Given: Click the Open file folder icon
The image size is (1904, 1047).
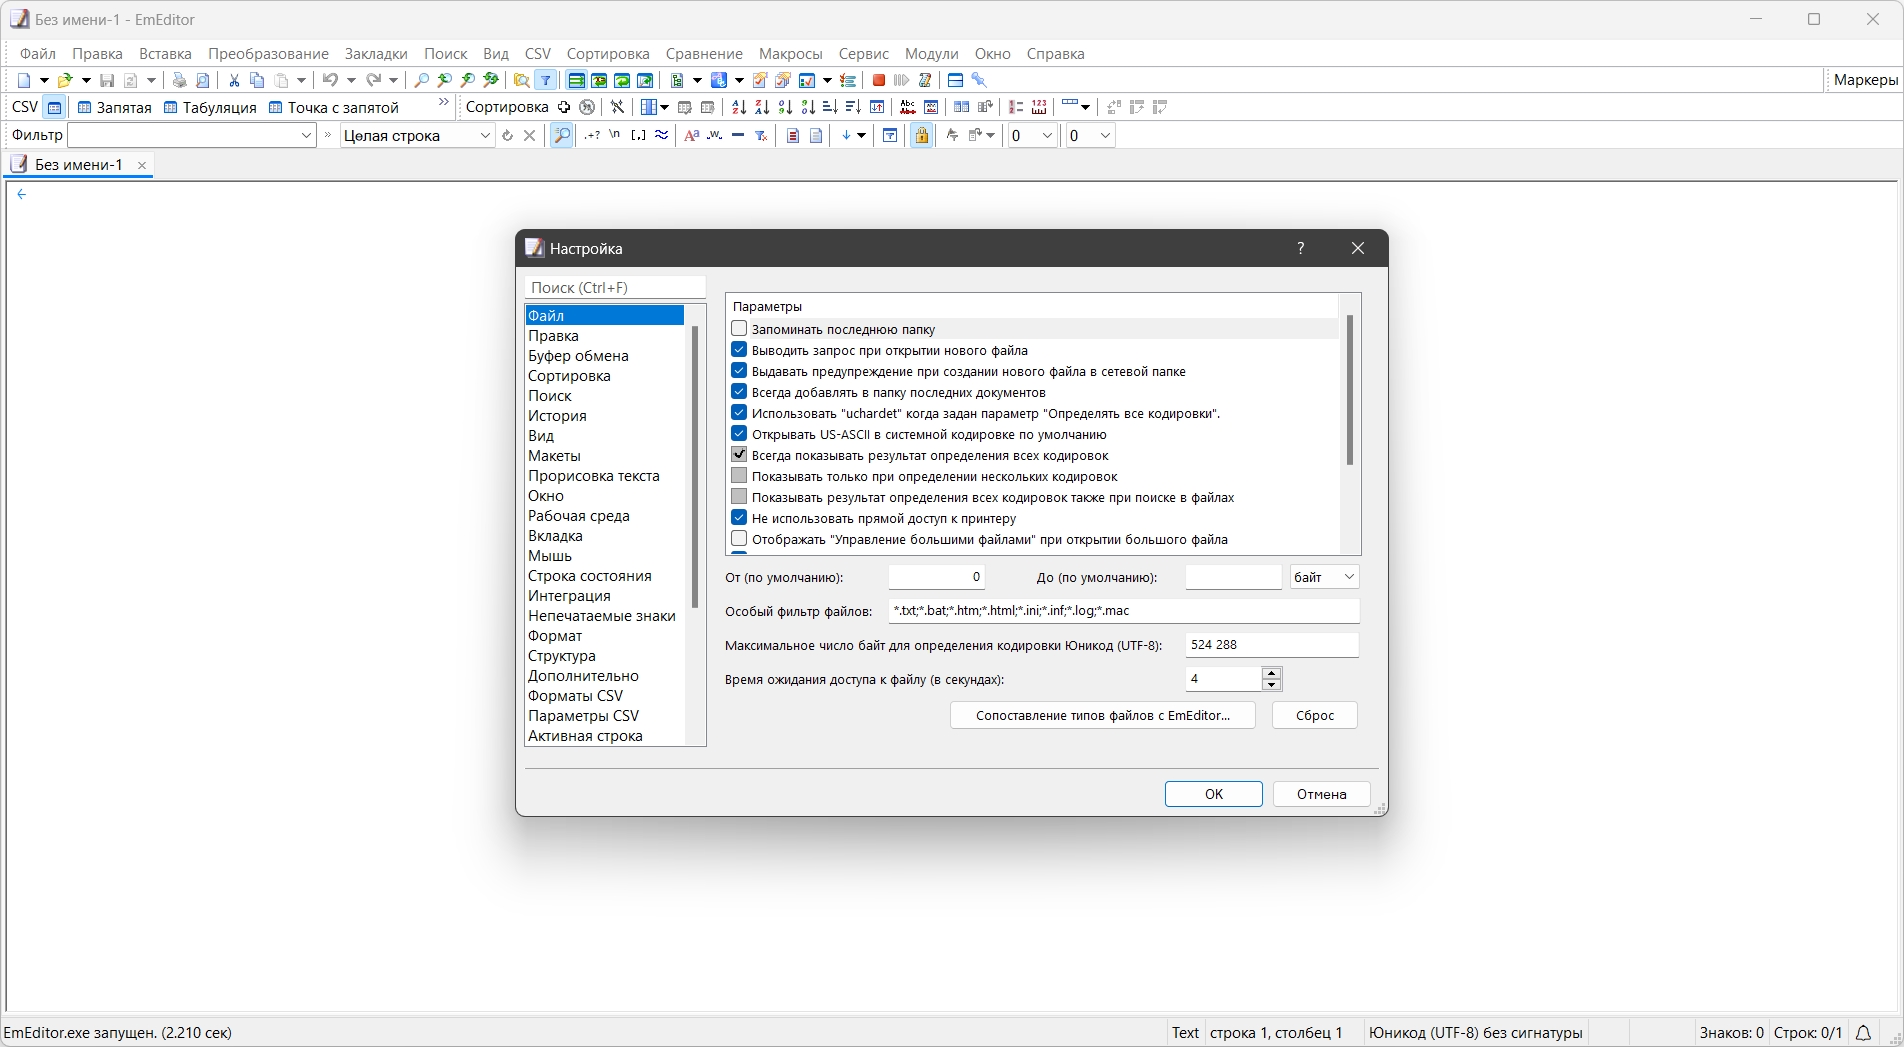Looking at the screenshot, I should [x=65, y=80].
